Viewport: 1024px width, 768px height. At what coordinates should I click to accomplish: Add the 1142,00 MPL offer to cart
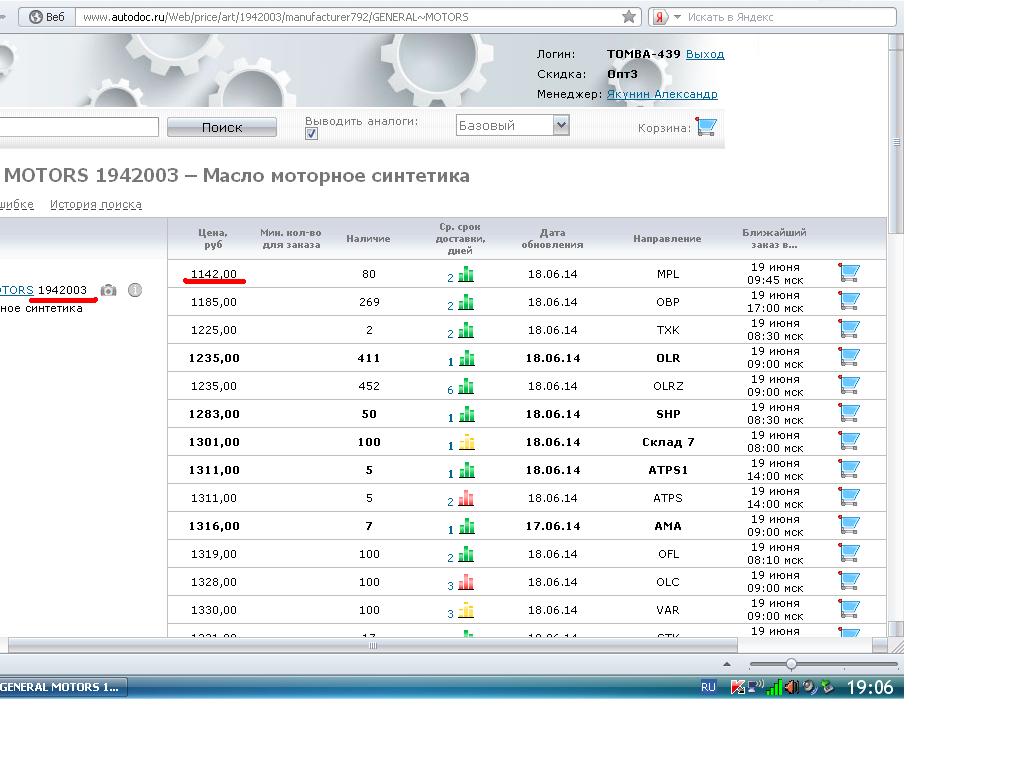[849, 273]
